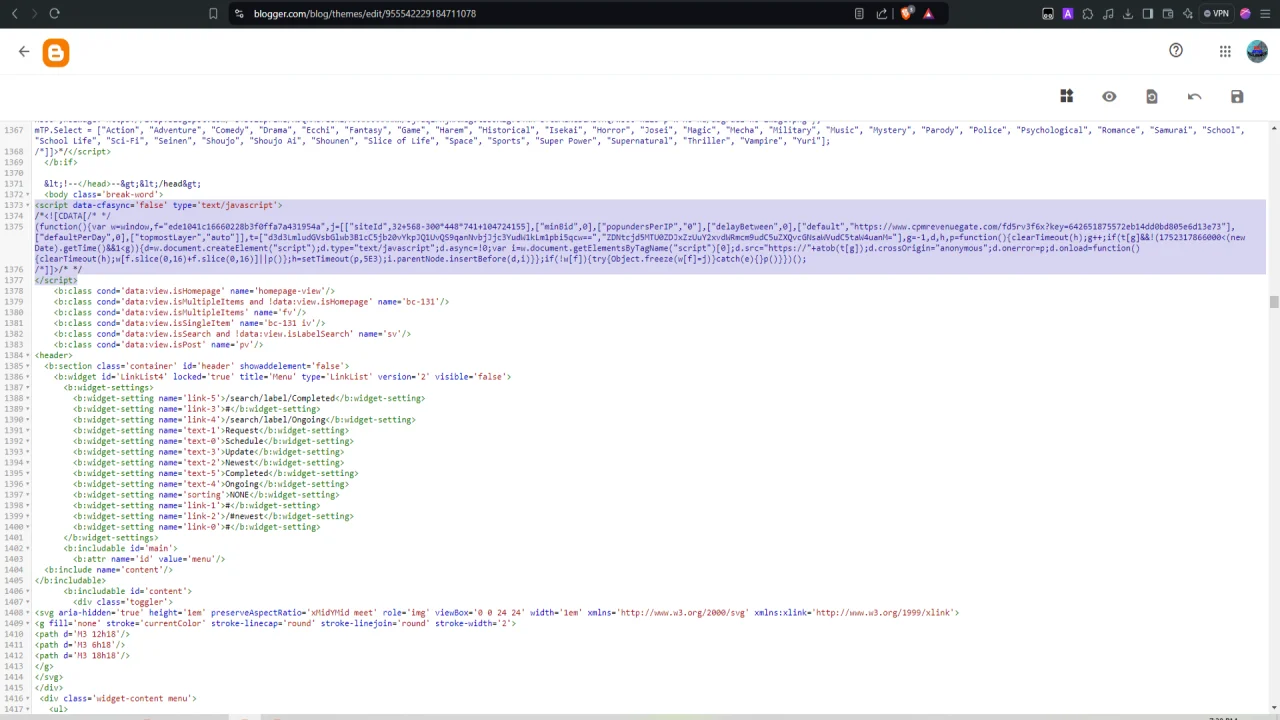This screenshot has width=1280, height=720.
Task: Click the 'widget-content menu' div line
Action: (118, 699)
